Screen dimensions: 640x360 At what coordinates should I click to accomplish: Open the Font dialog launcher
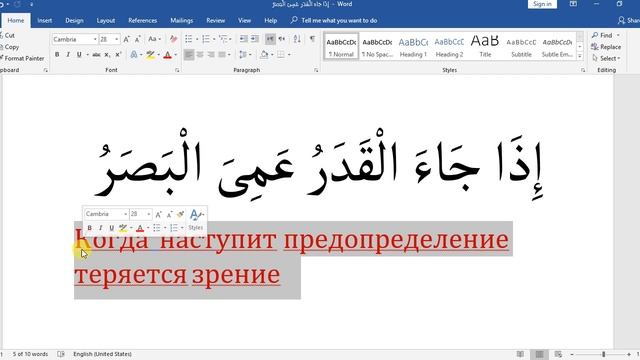(x=177, y=70)
